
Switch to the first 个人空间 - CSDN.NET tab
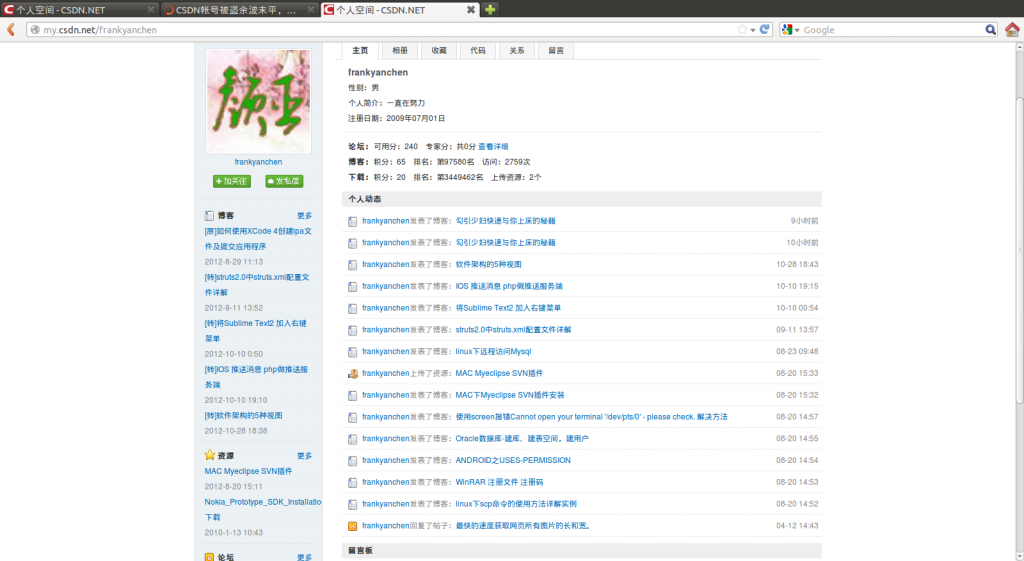click(x=78, y=10)
